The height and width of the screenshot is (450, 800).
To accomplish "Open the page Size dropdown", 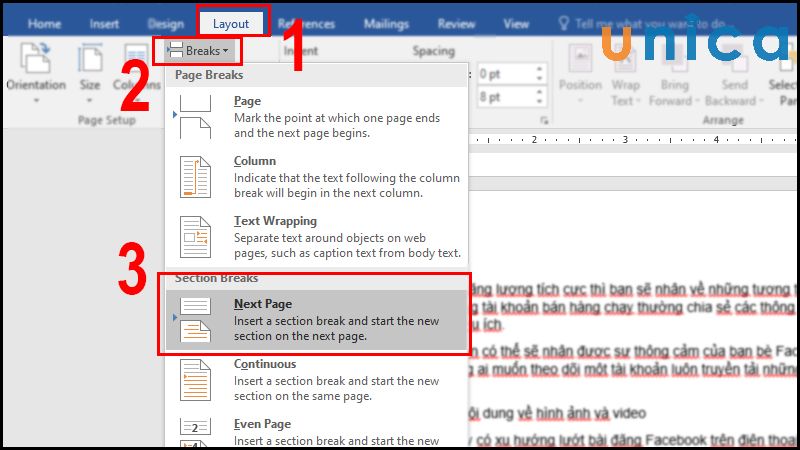I will point(90,73).
